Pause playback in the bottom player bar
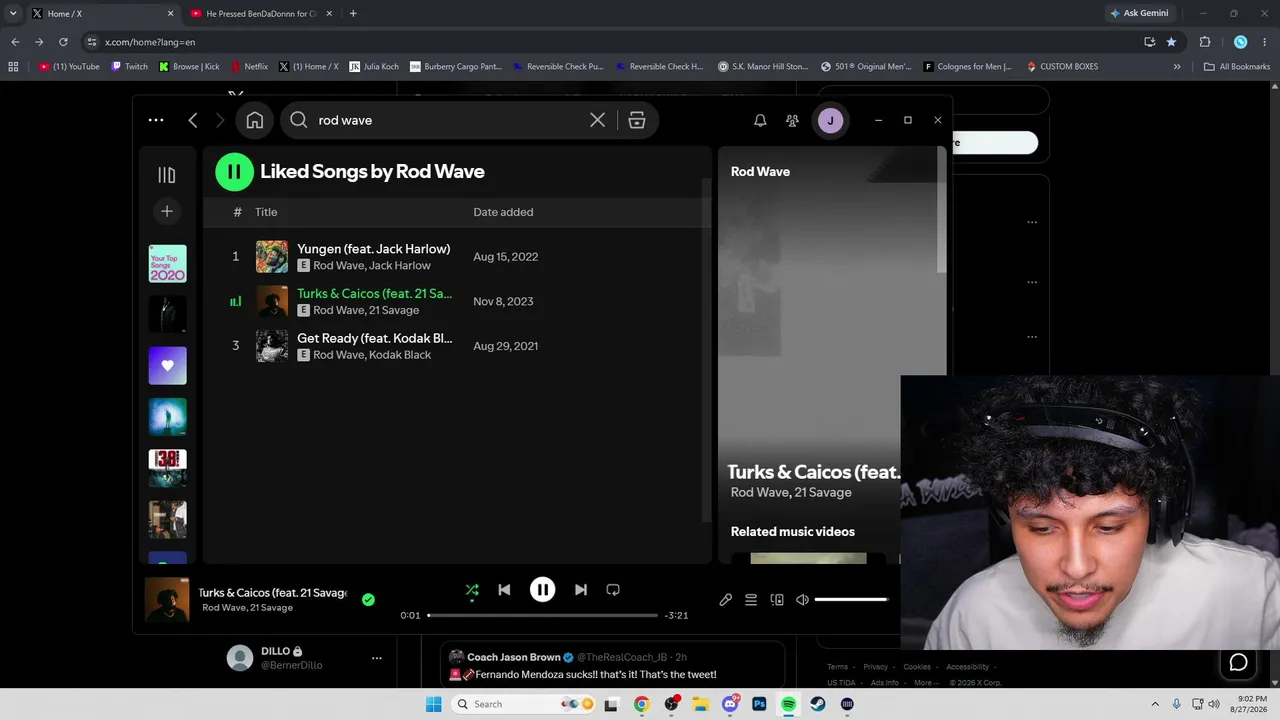The width and height of the screenshot is (1280, 720). coord(542,590)
